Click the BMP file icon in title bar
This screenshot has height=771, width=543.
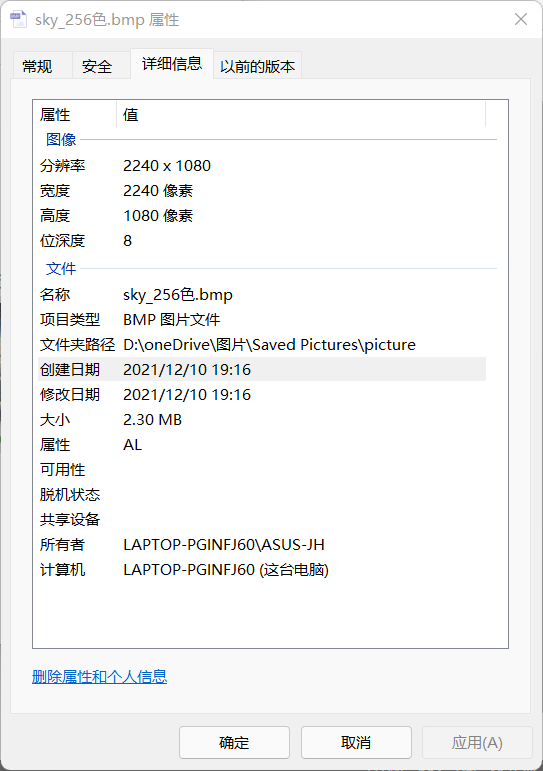(x=18, y=19)
